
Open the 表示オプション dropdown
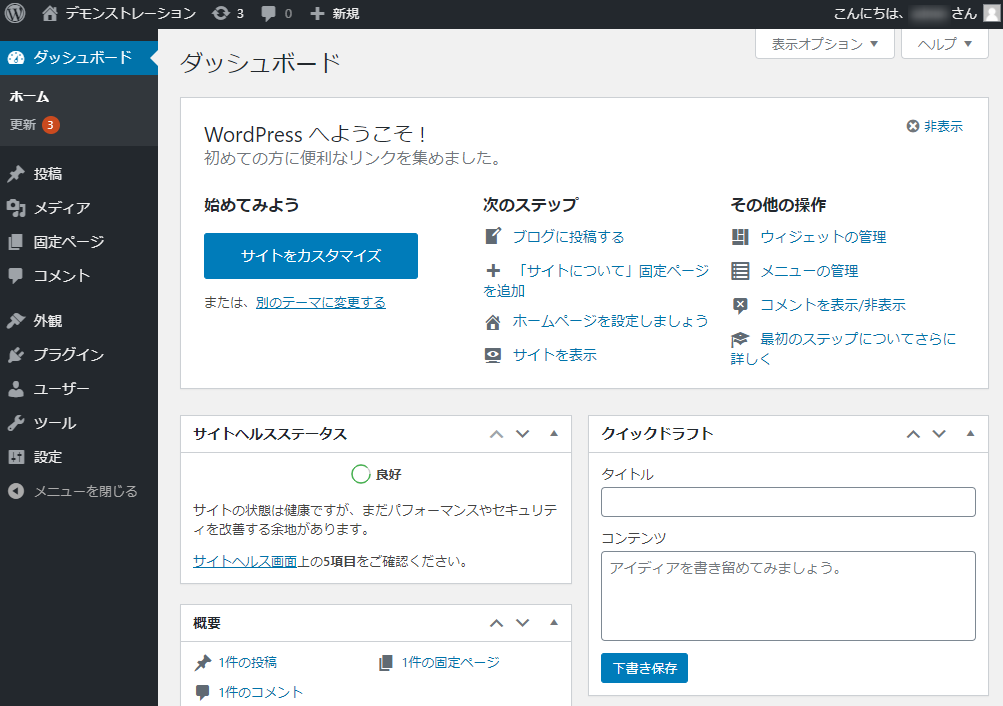[x=825, y=43]
